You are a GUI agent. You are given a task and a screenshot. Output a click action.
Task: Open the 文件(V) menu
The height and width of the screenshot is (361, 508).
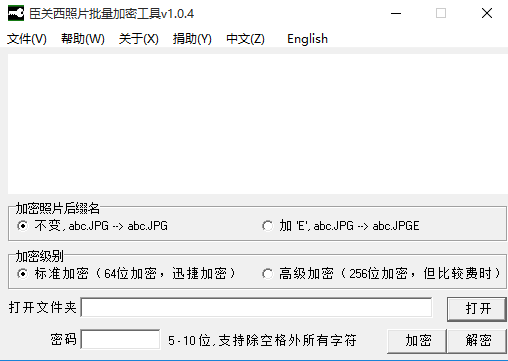coord(27,39)
